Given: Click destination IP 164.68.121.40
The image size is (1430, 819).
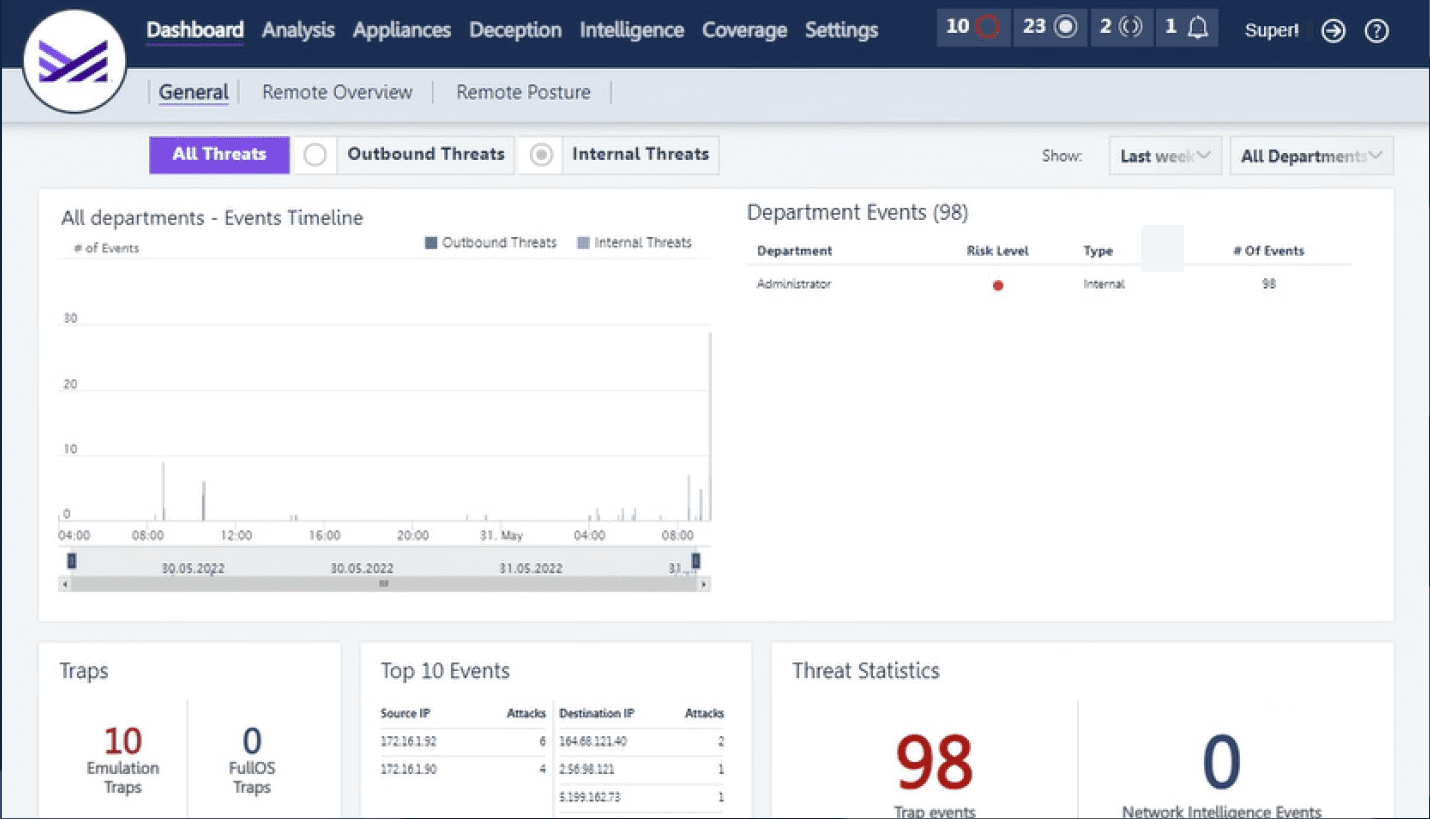Looking at the screenshot, I should click(593, 742).
